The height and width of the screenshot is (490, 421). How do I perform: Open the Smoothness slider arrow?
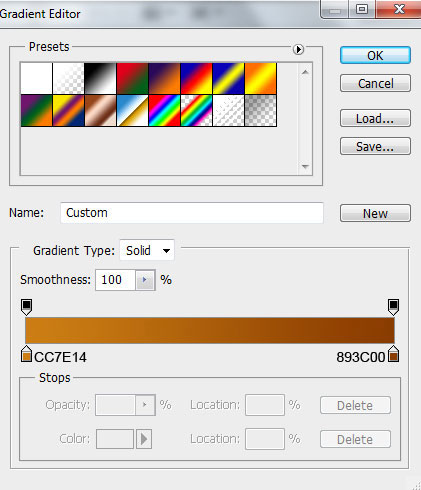point(145,280)
